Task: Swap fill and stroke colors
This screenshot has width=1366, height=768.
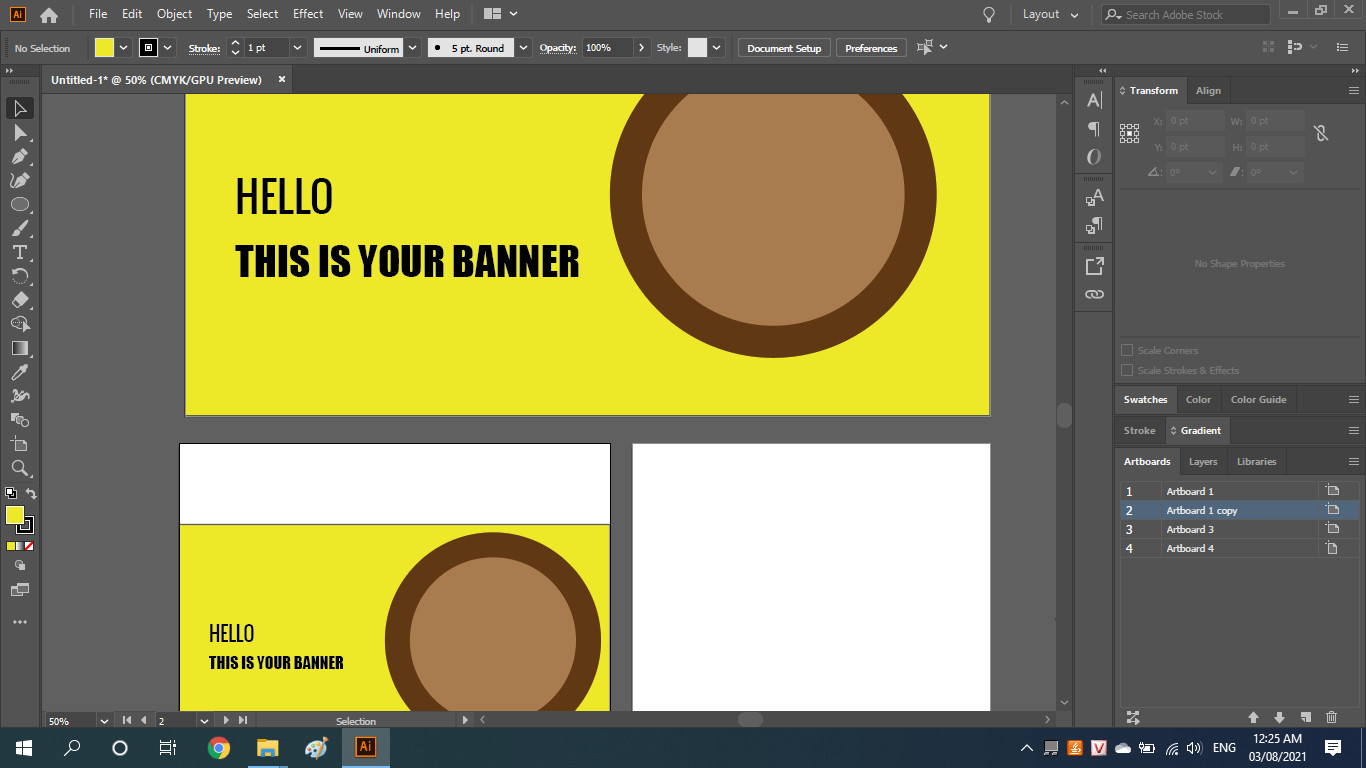Action: [x=30, y=494]
